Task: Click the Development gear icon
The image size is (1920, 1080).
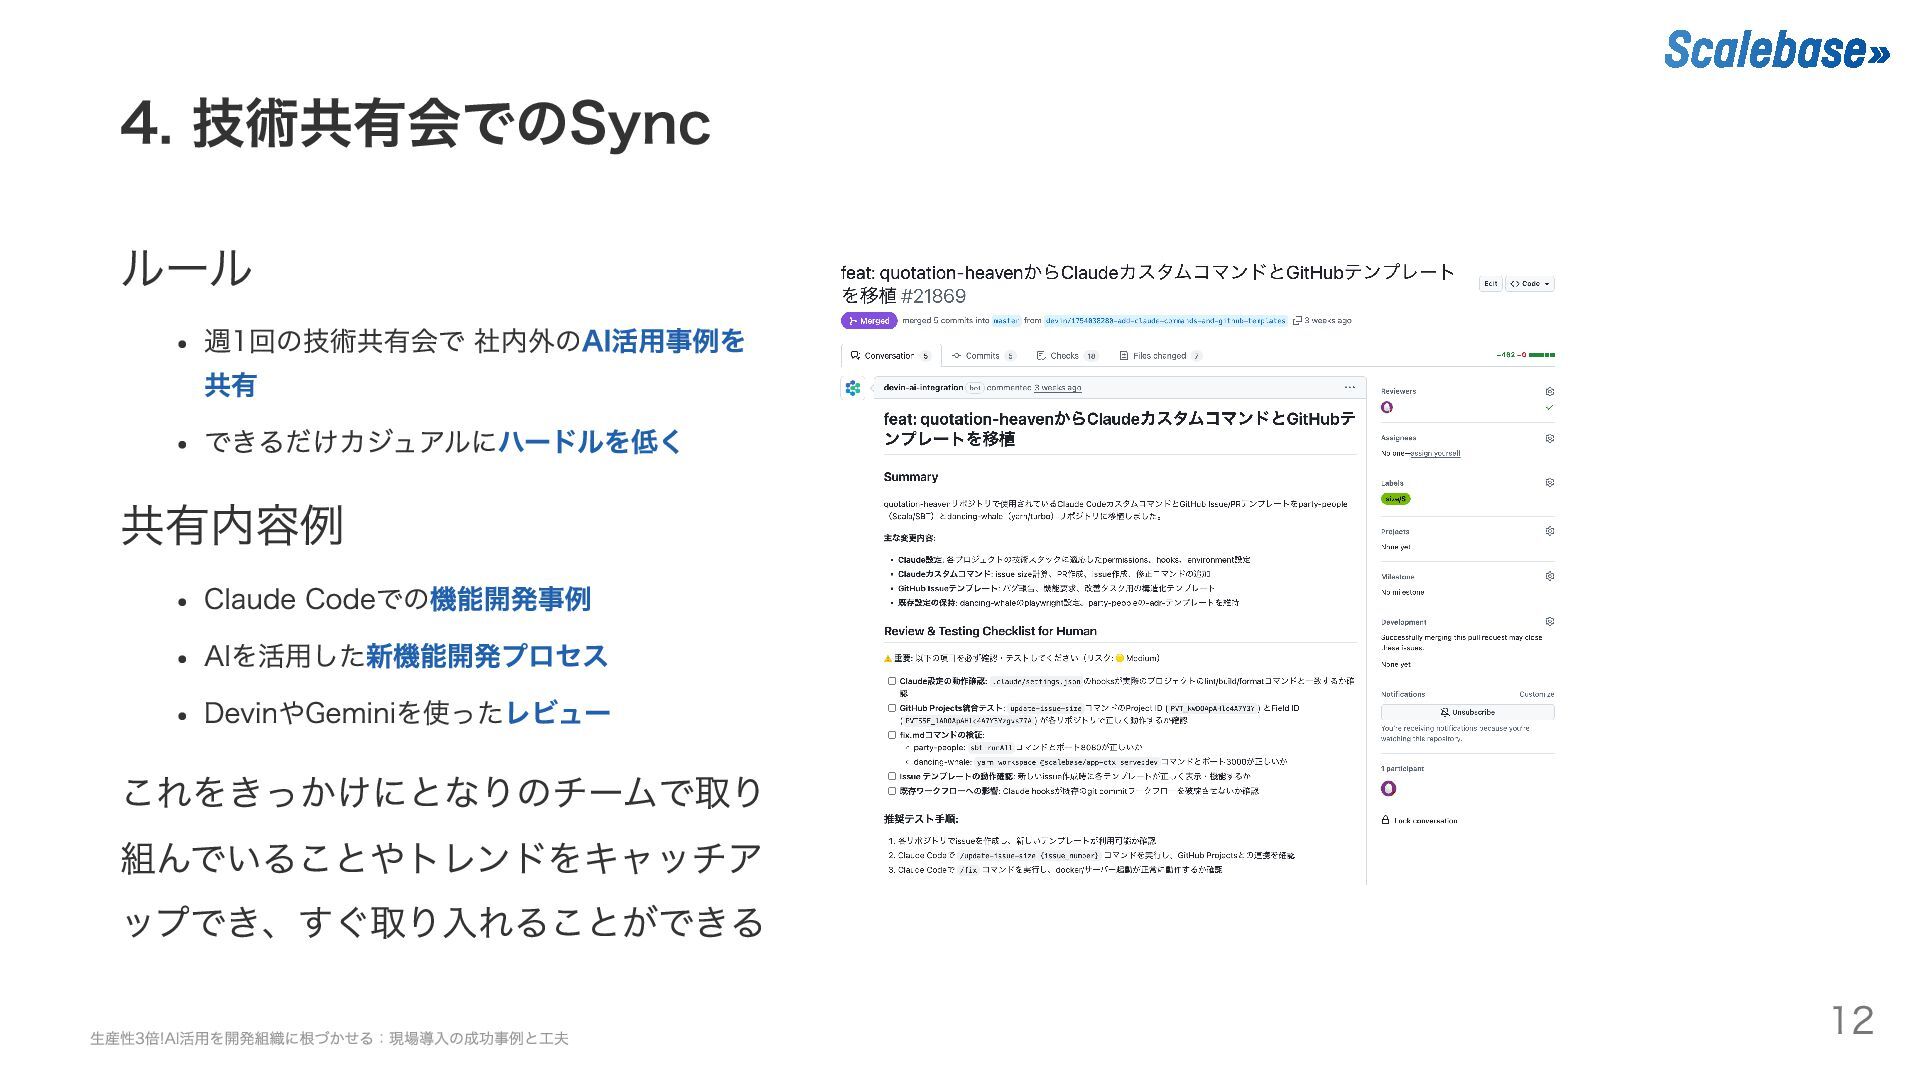Action: (x=1549, y=621)
